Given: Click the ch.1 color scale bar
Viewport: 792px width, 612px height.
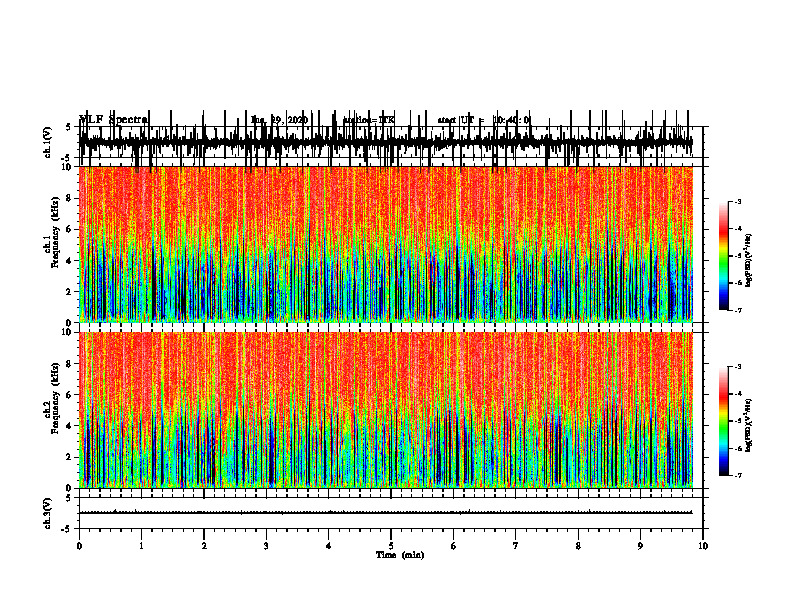Looking at the screenshot, I should click(x=724, y=256).
